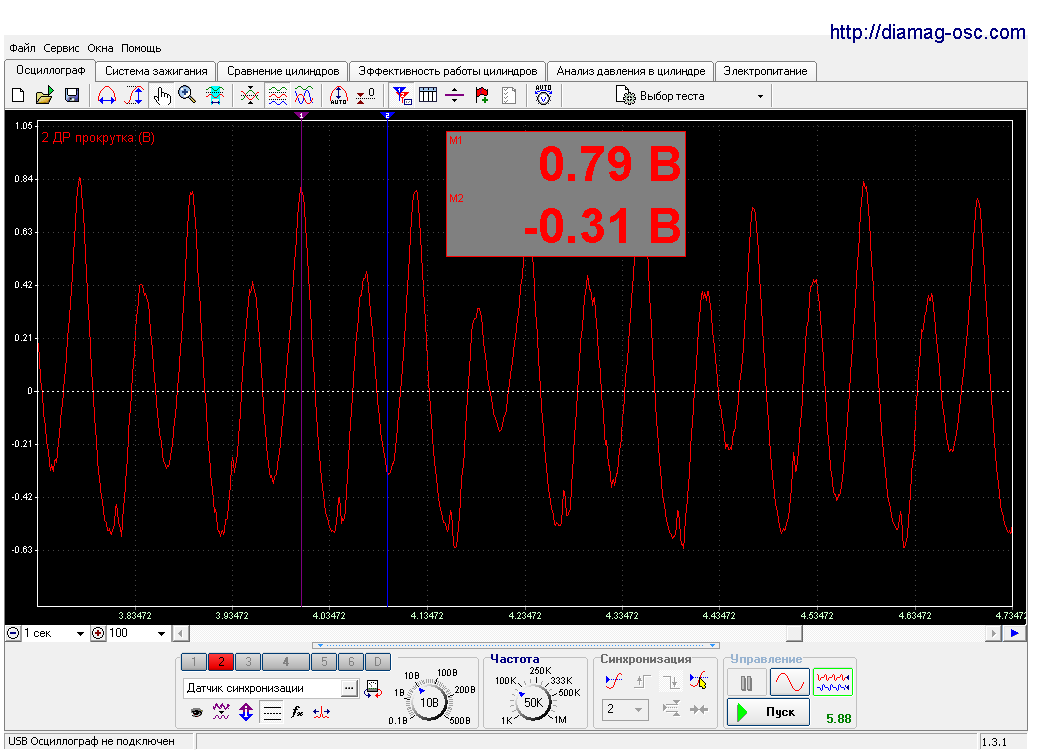Open the Сервис menu
Screen dimensions: 1040x754
click(x=61, y=48)
